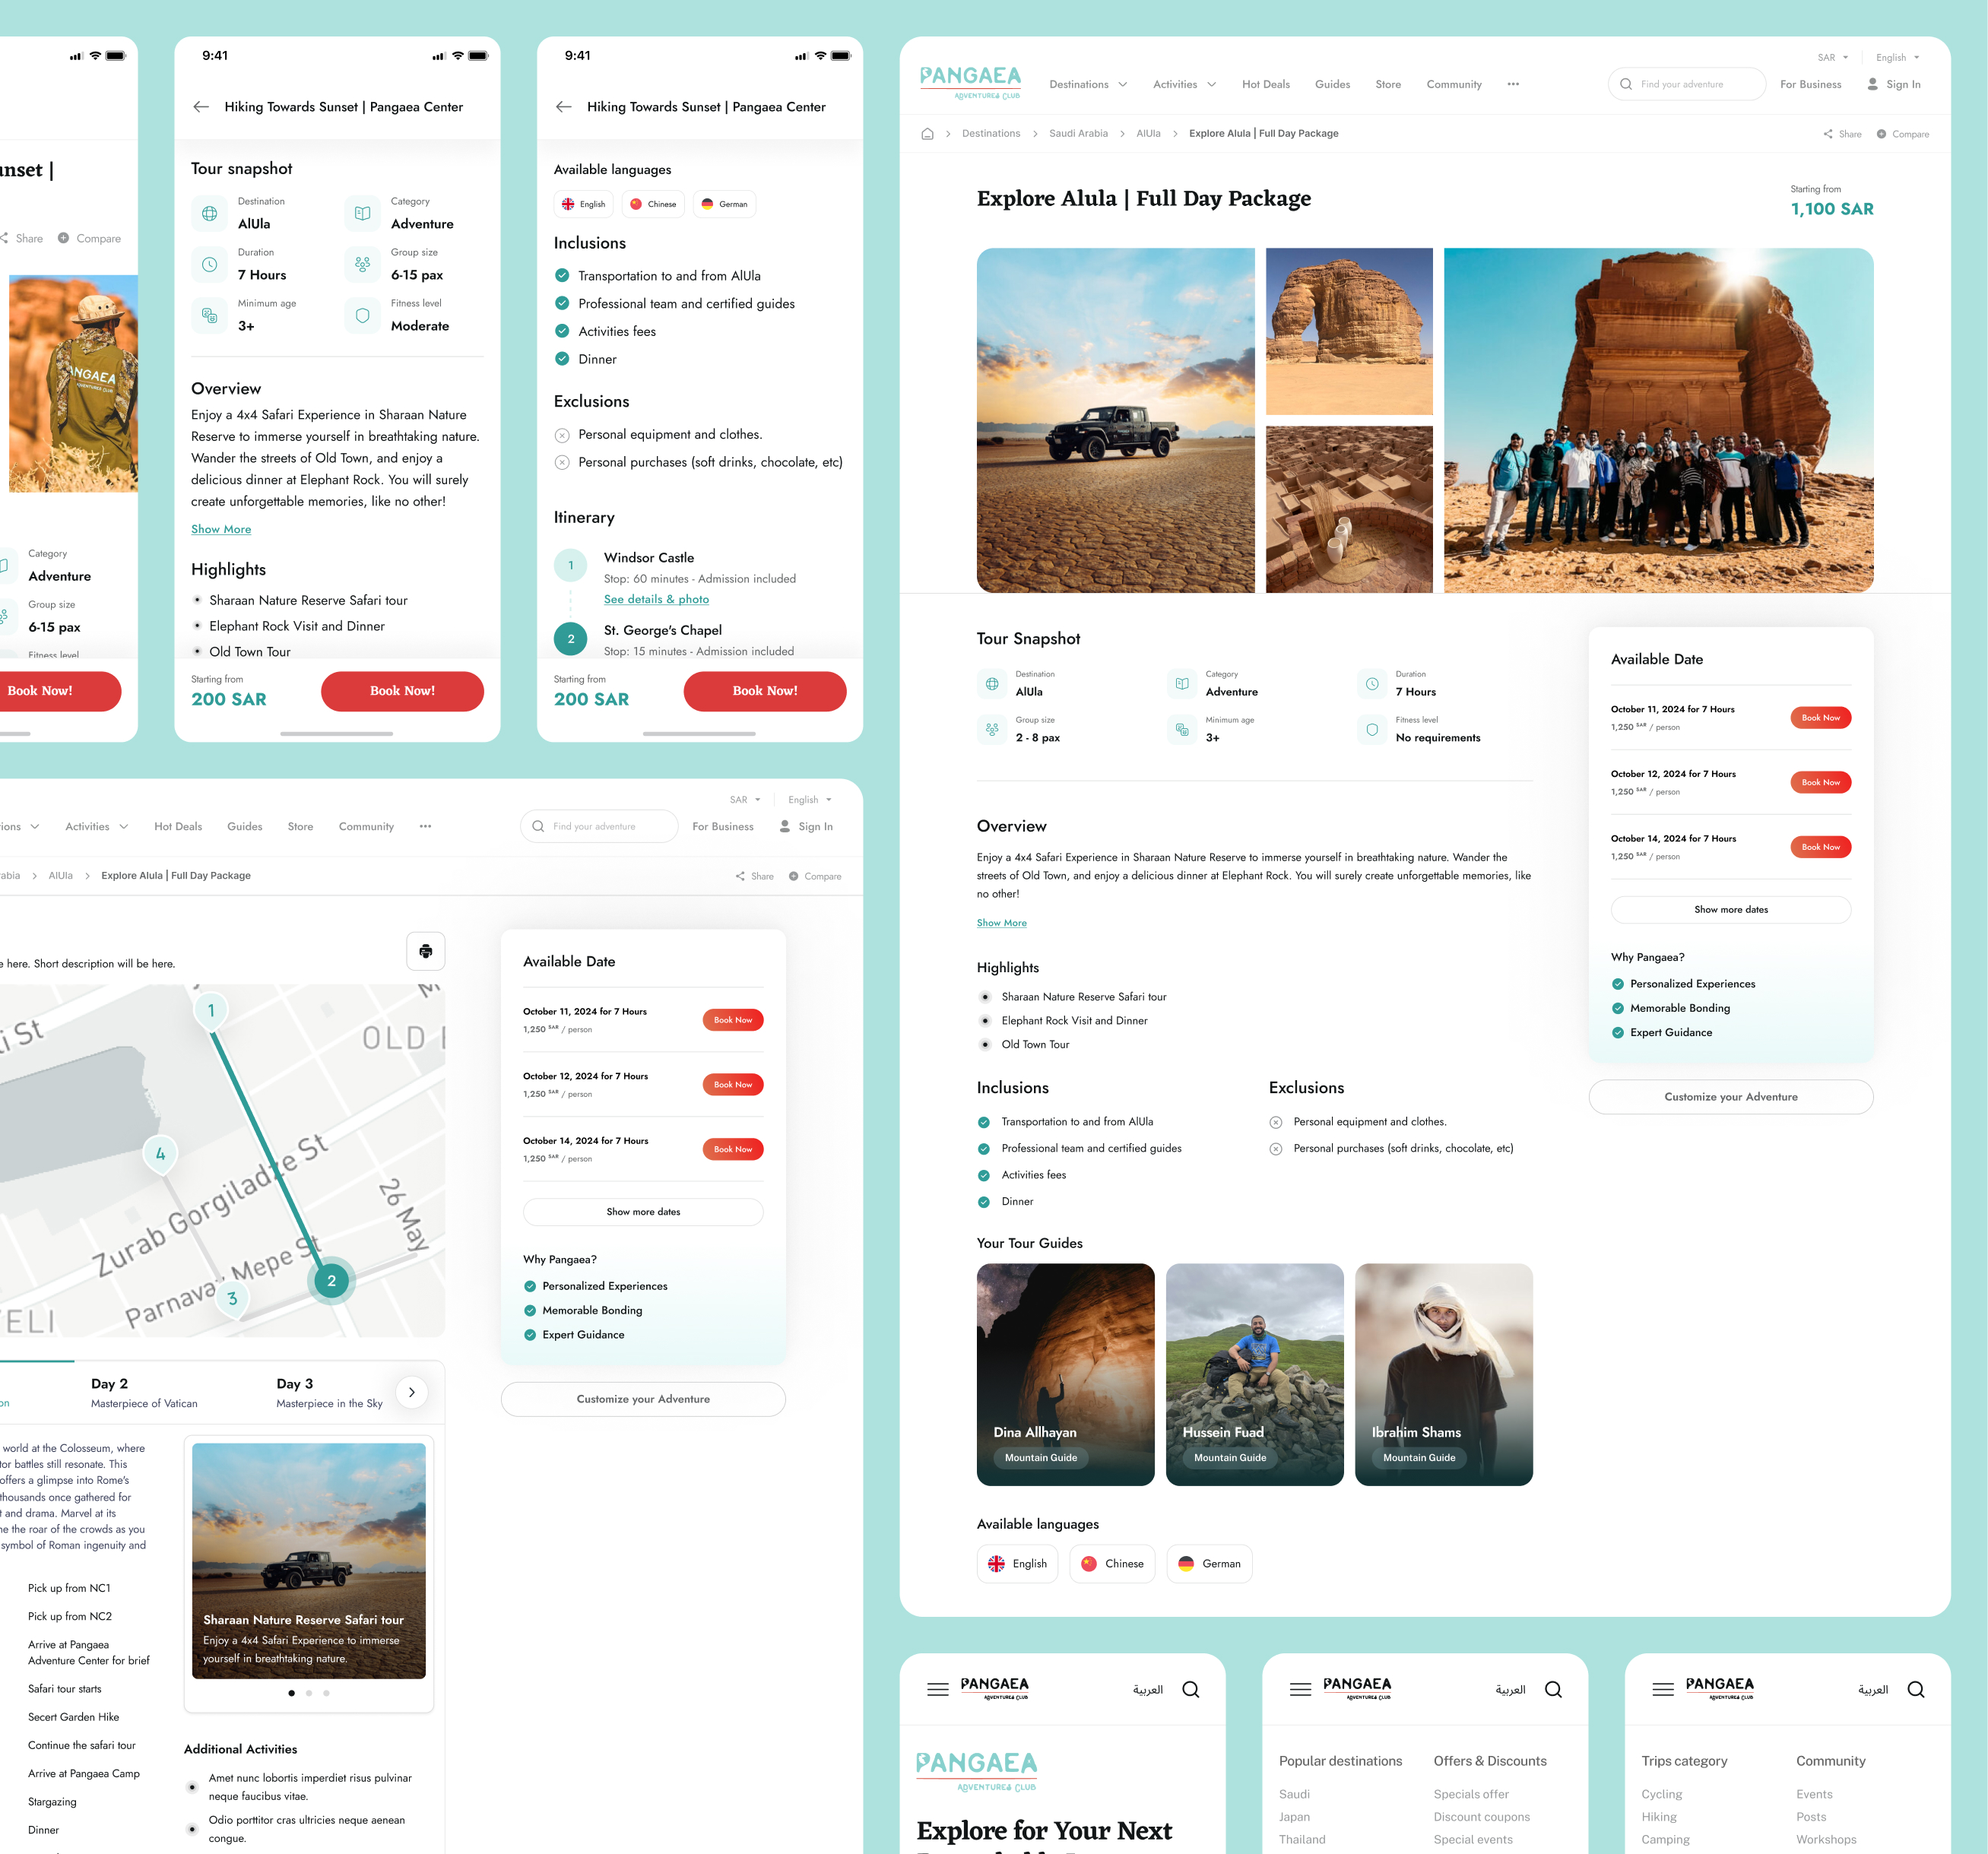Screen dimensions: 1988x1854
Task: Click the Compare plus icon in right desktop bar
Action: coord(1881,134)
